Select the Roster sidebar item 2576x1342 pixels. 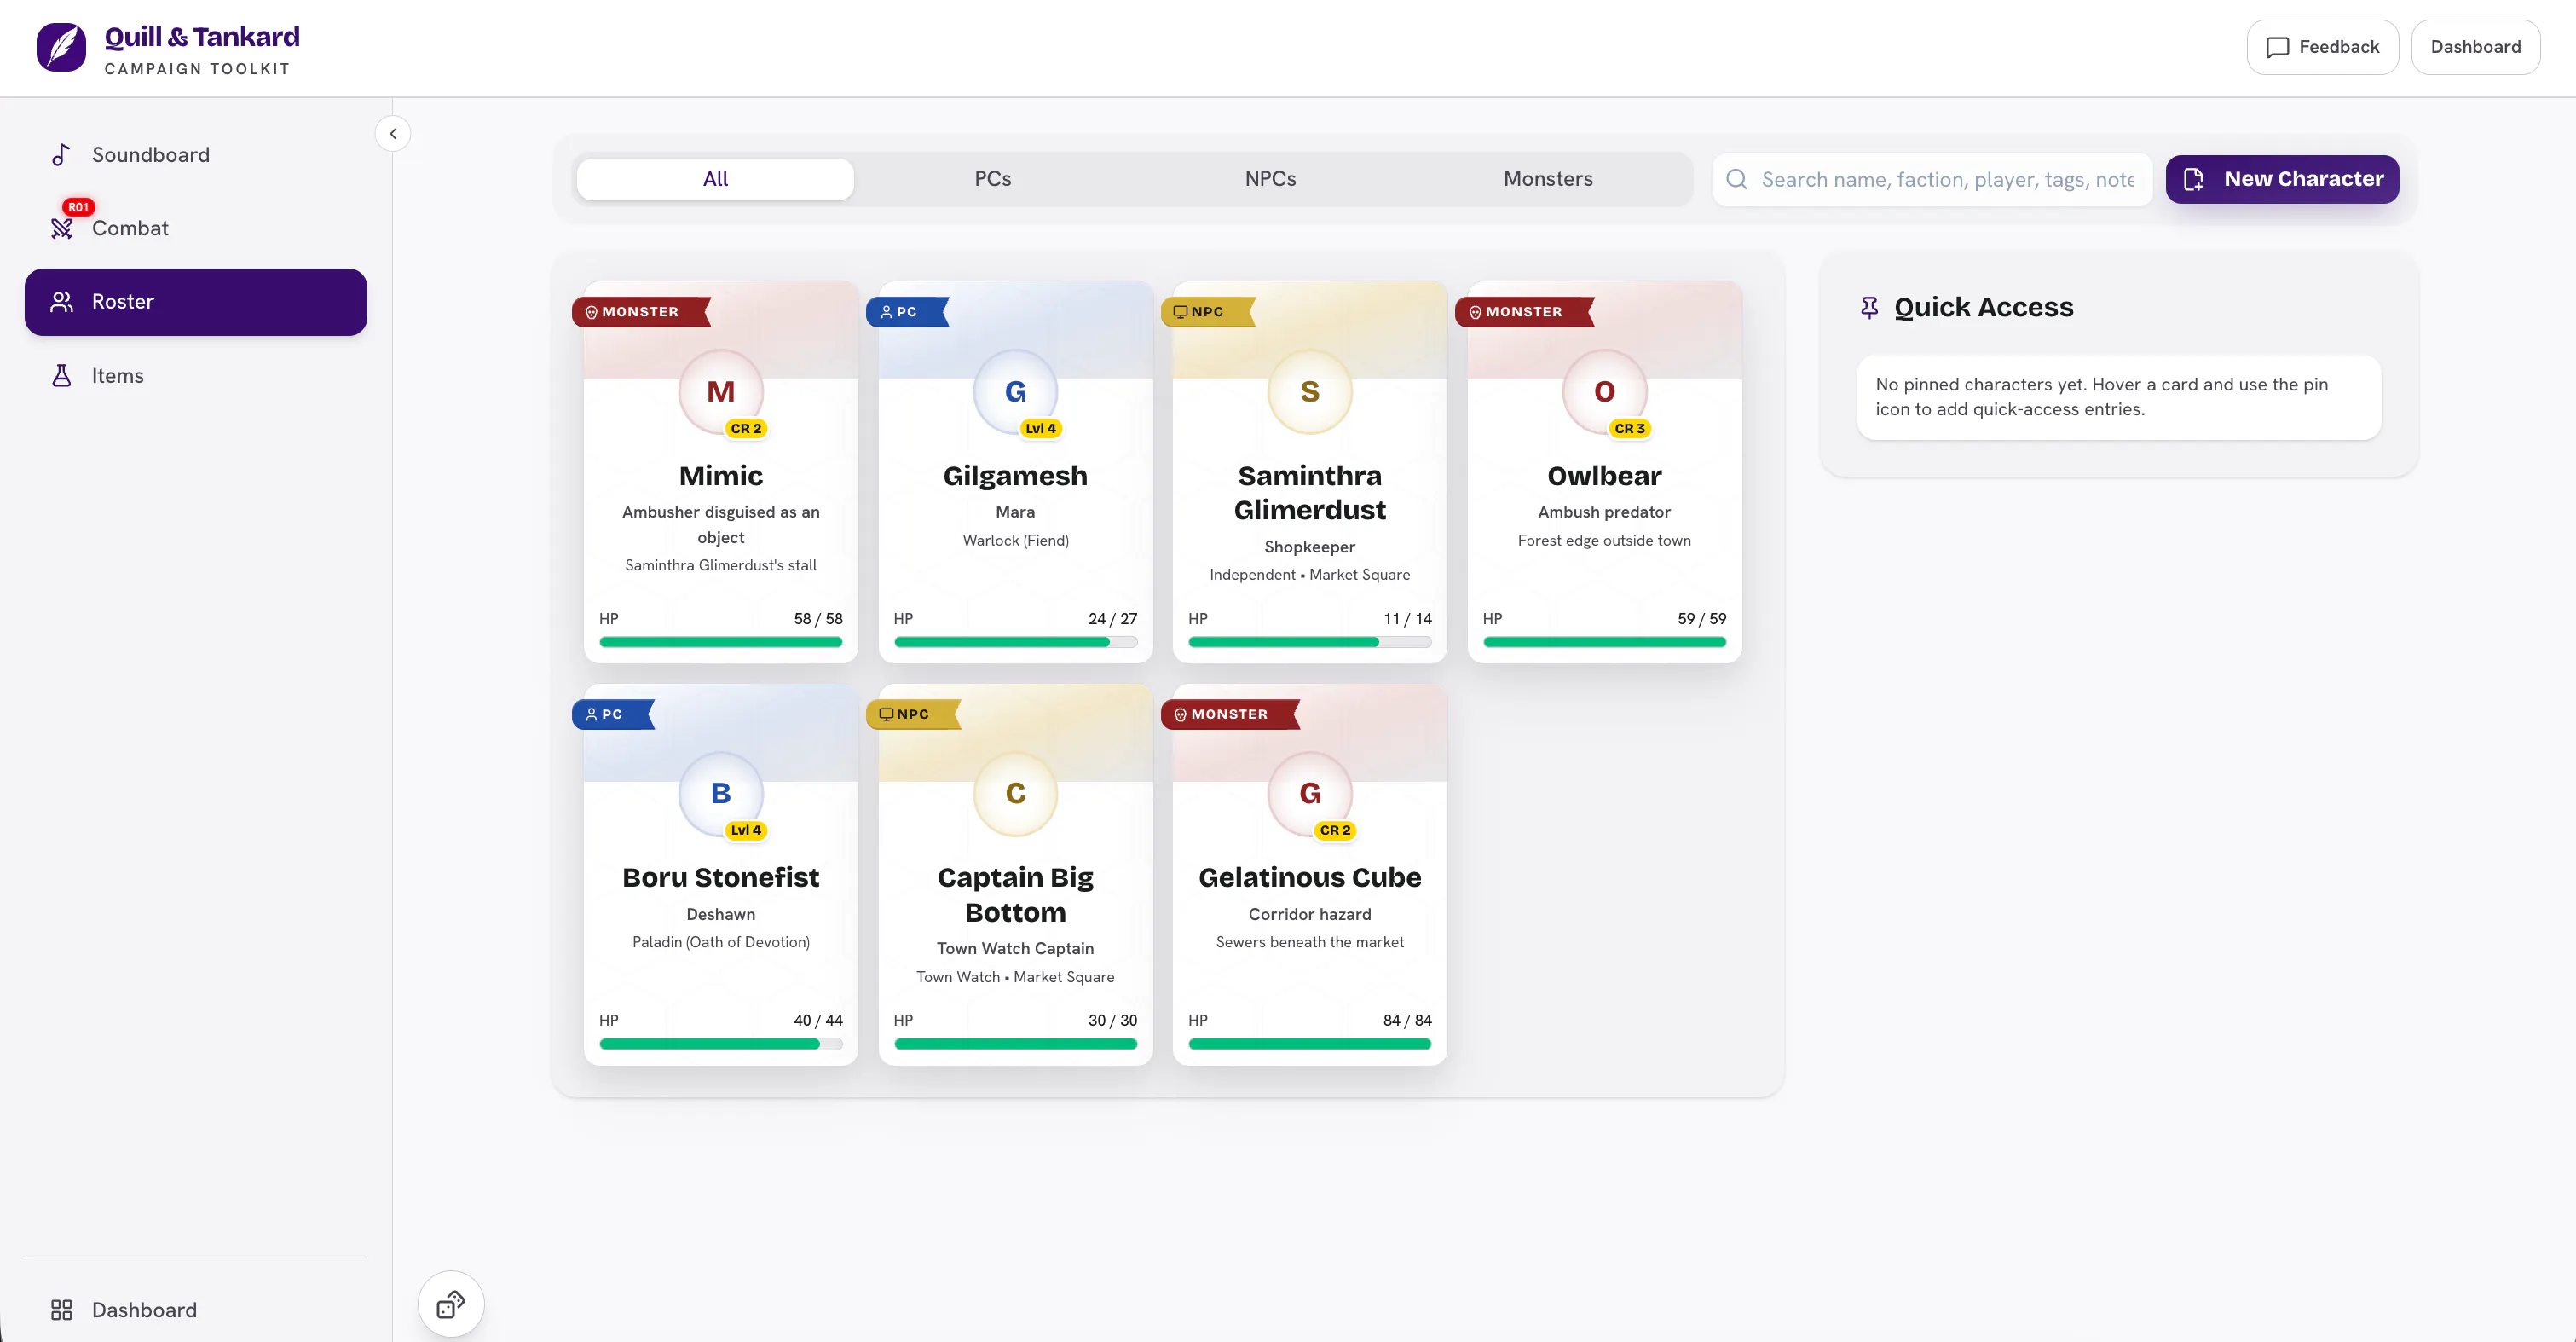click(196, 302)
